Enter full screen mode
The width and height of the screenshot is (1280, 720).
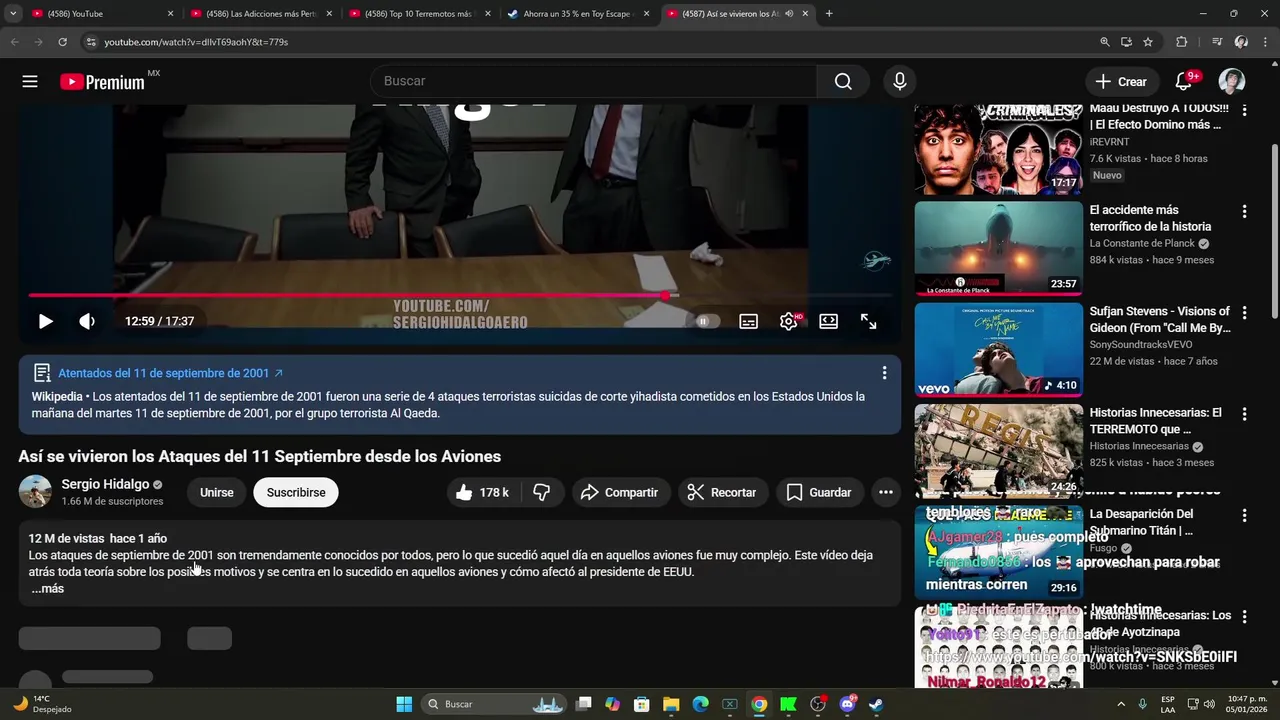click(868, 321)
